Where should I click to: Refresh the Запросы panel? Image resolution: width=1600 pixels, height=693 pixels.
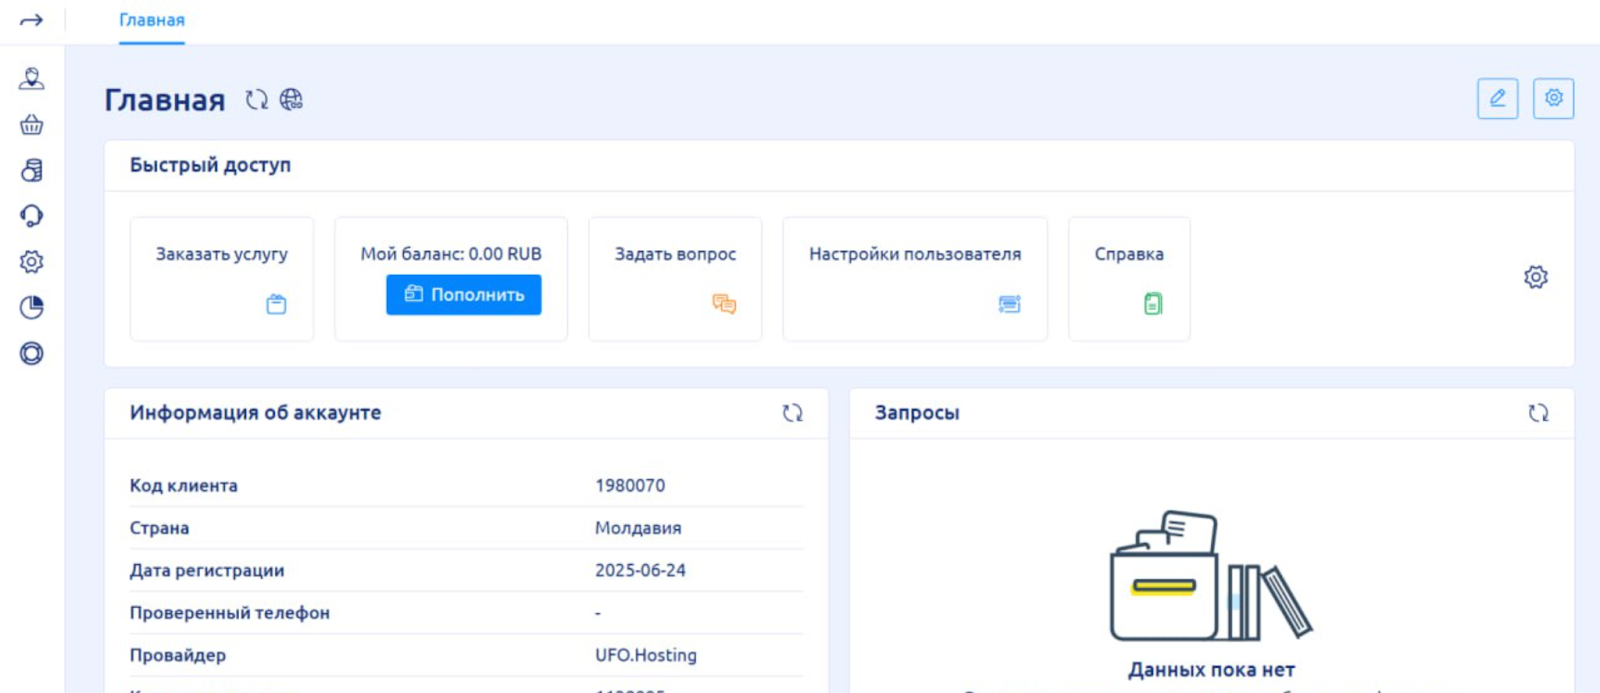(1539, 413)
